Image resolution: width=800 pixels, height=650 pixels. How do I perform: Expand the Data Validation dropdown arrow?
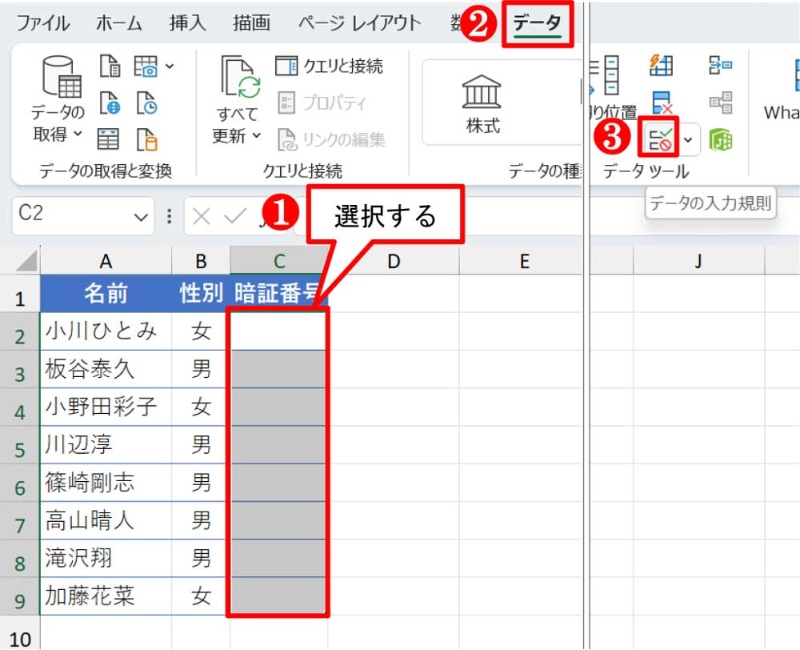(688, 139)
